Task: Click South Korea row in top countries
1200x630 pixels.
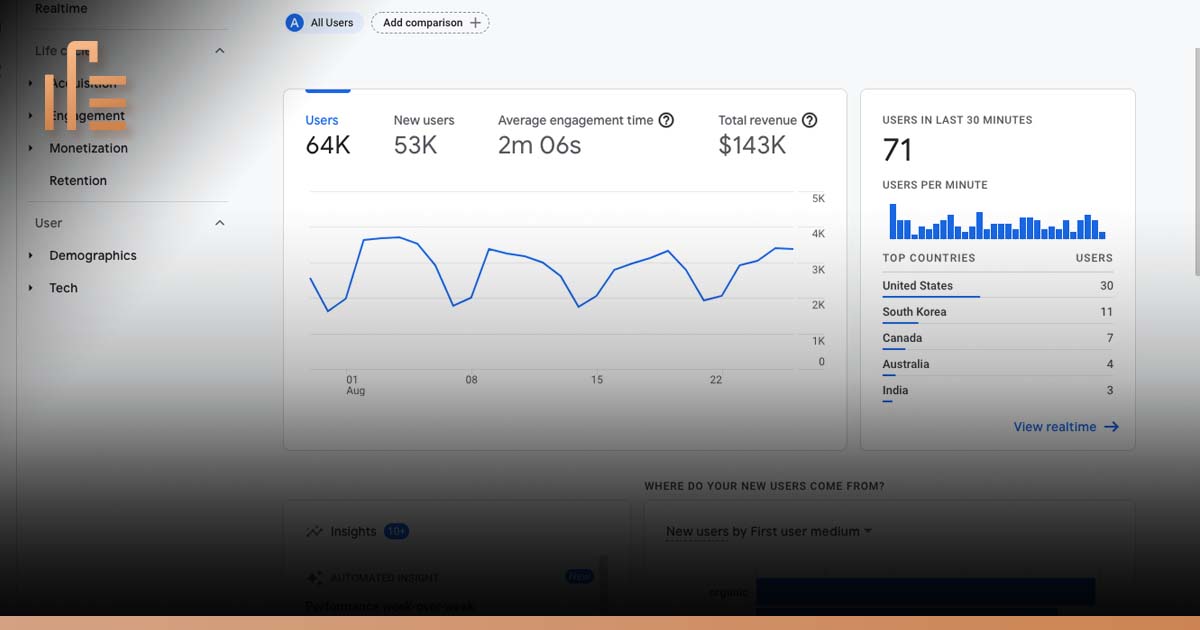Action: [914, 312]
